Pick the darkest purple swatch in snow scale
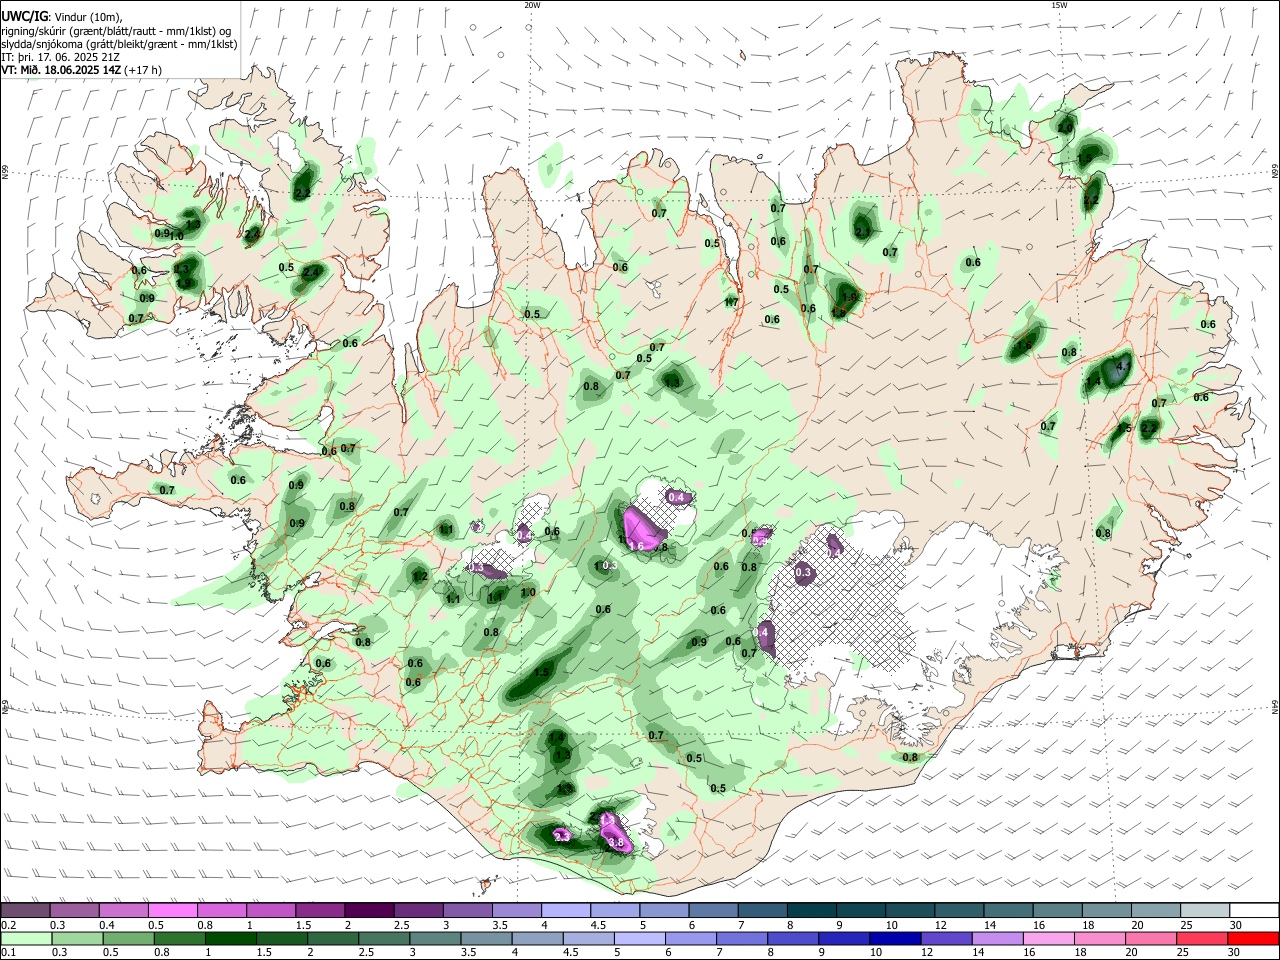Screen dimensions: 1280x960 click(x=369, y=910)
